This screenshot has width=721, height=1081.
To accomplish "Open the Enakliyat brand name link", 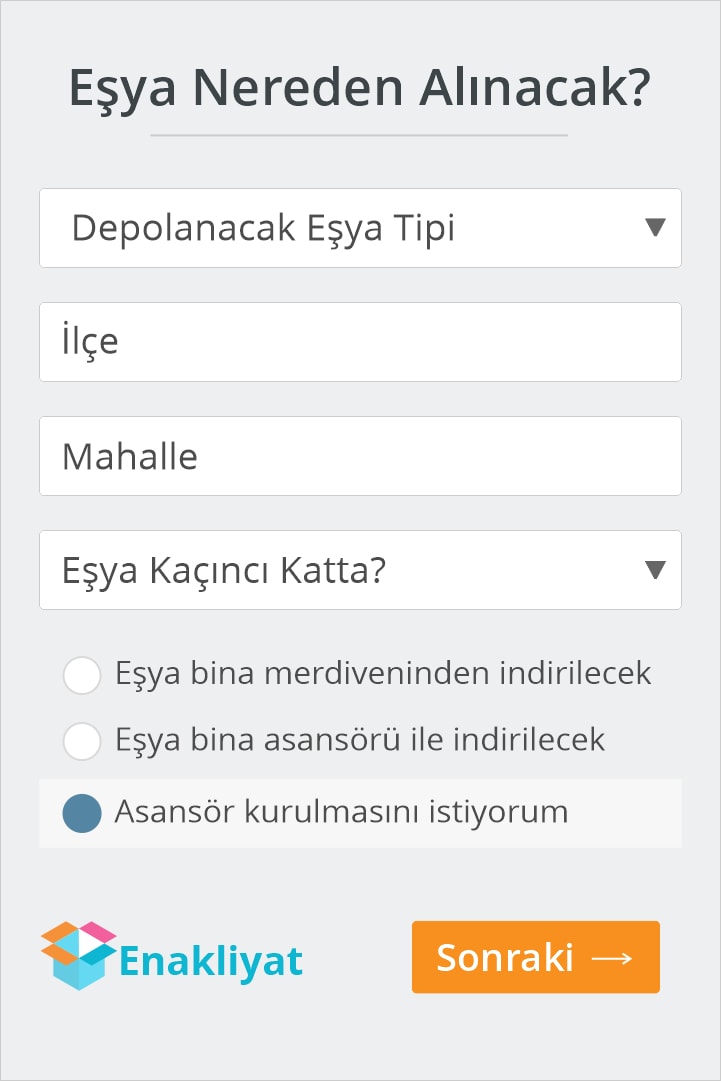I will (x=211, y=961).
